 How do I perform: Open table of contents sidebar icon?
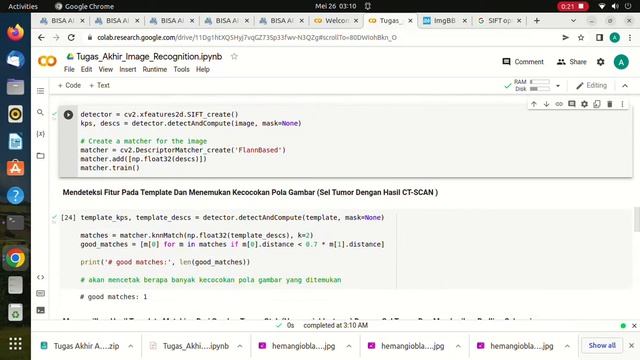coord(40,91)
